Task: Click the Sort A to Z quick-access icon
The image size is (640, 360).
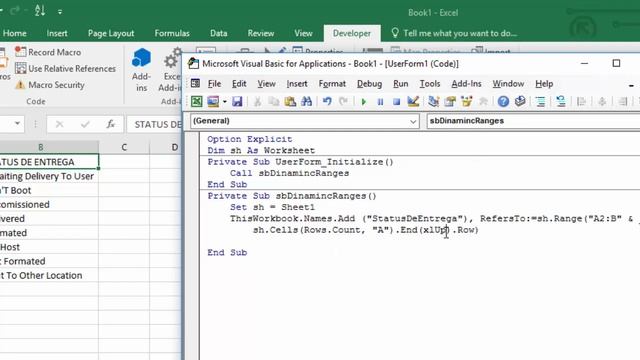Action: coord(40,11)
